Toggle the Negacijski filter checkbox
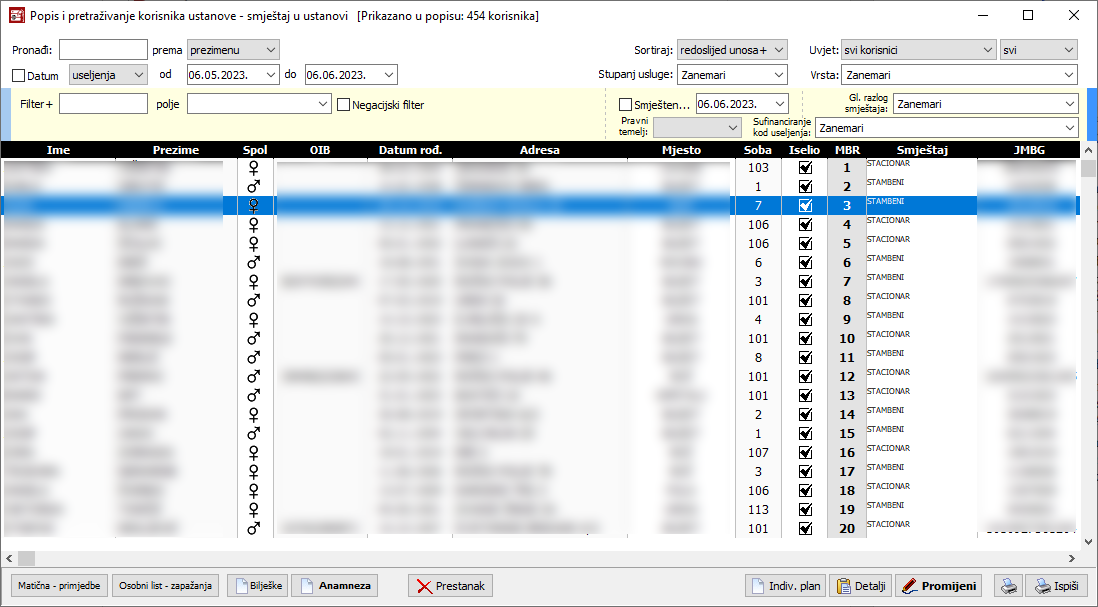The width and height of the screenshot is (1098, 607). tap(344, 104)
